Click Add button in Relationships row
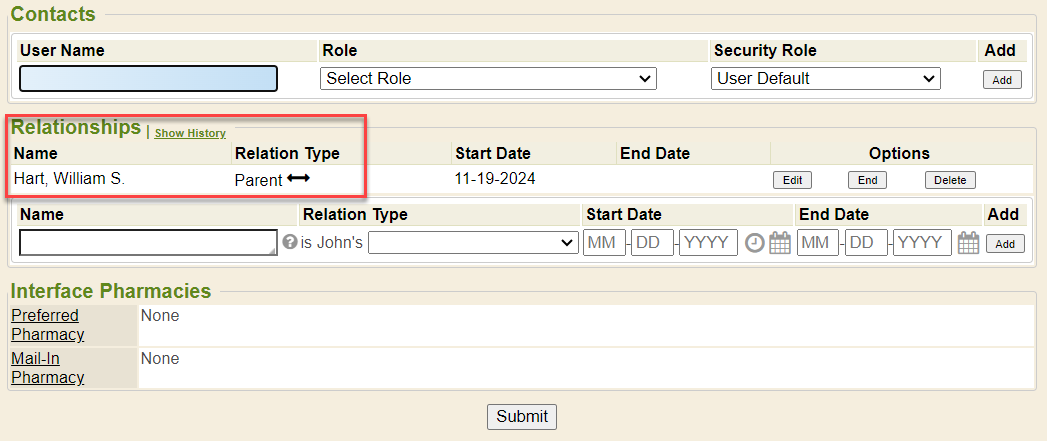Screen dimensions: 1047x441 tap(1005, 244)
